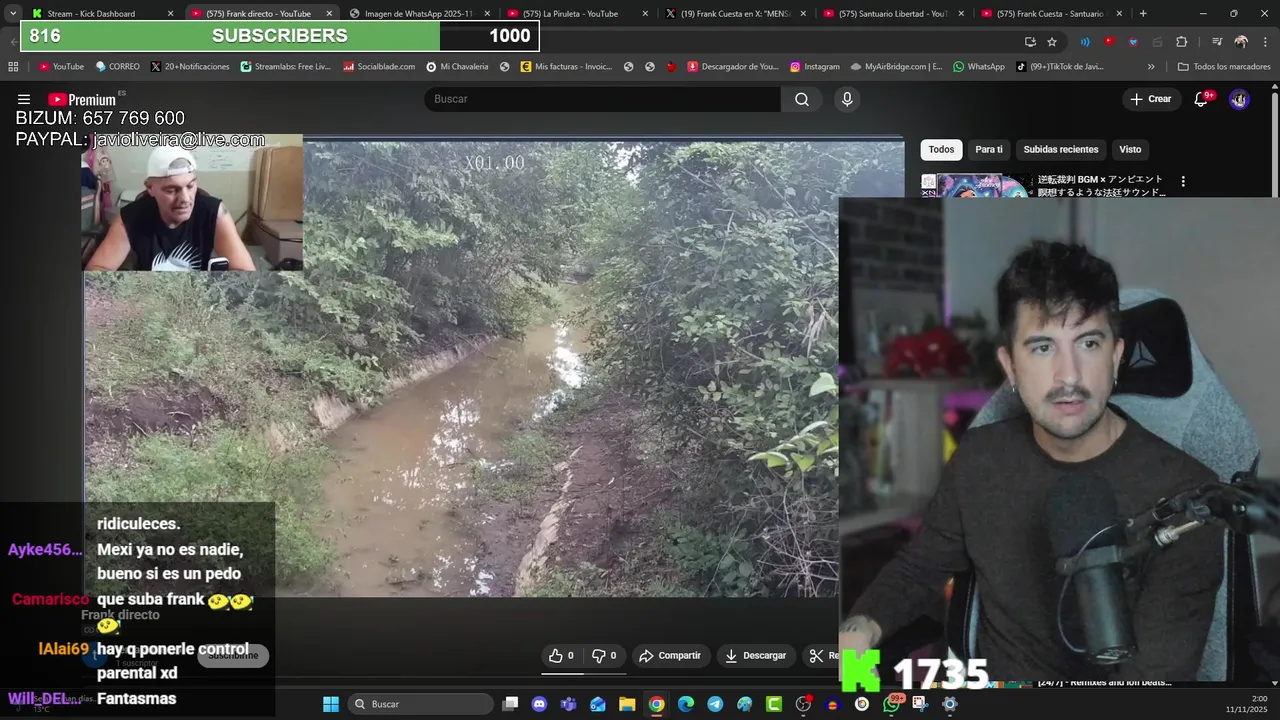Image resolution: width=1280 pixels, height=720 pixels.
Task: Click the Descargar button under the video
Action: (756, 656)
